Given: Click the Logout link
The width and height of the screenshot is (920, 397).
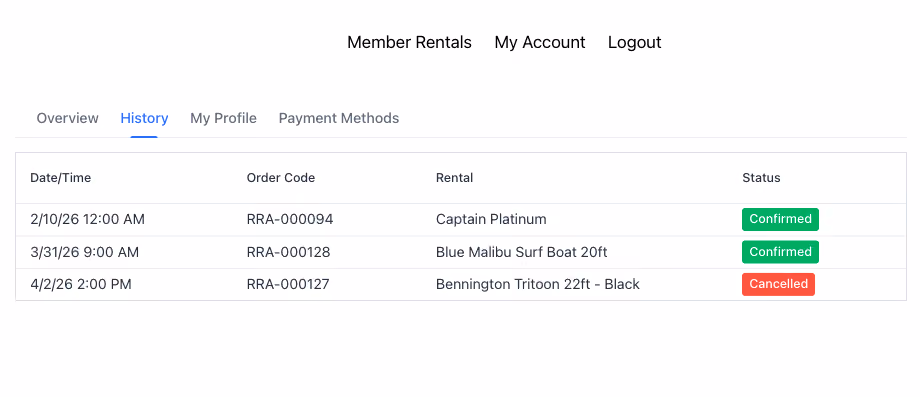Looking at the screenshot, I should [634, 42].
